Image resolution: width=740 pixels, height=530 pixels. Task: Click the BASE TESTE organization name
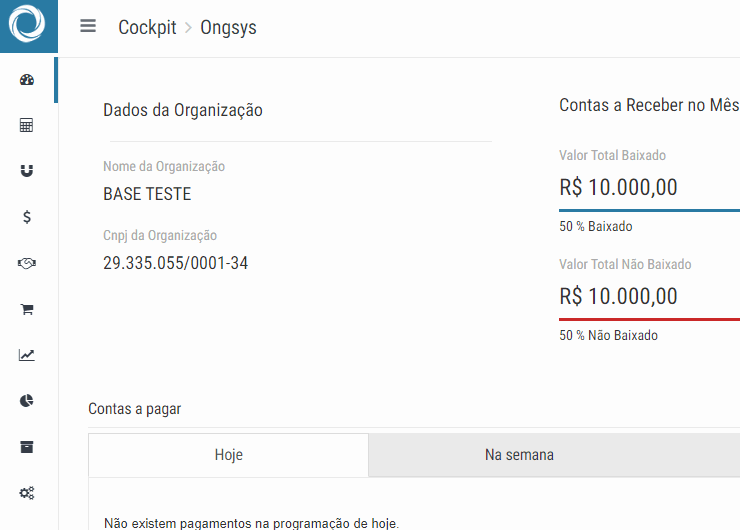[147, 194]
